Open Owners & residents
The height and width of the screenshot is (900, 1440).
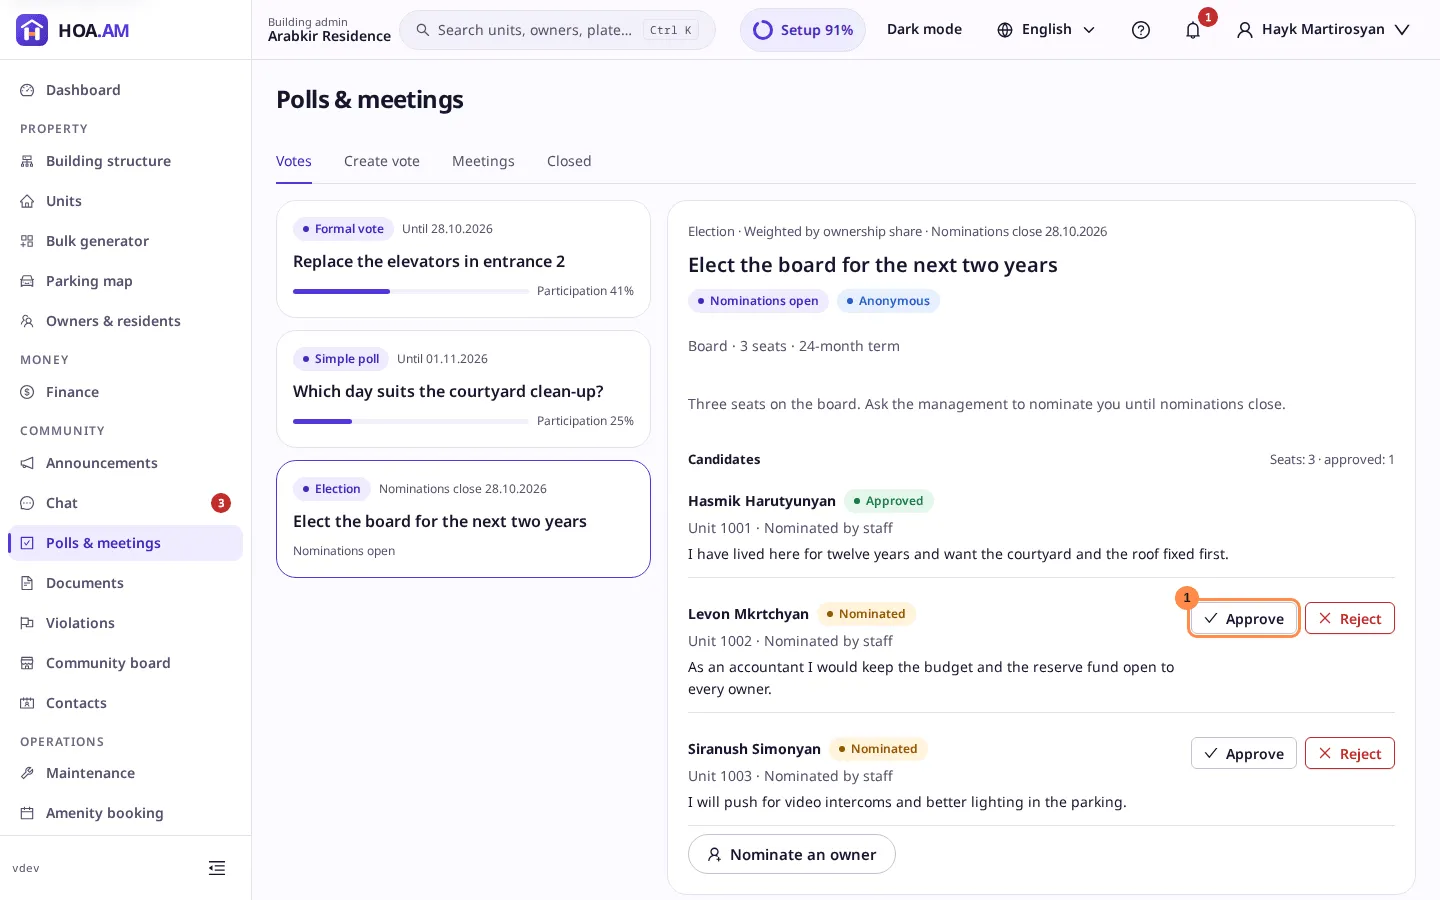coord(125,321)
